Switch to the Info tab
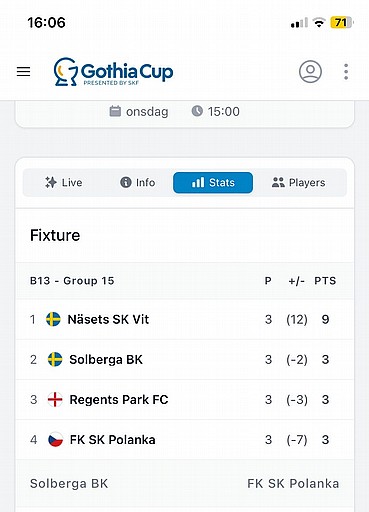Image resolution: width=369 pixels, height=512 pixels. (x=137, y=182)
